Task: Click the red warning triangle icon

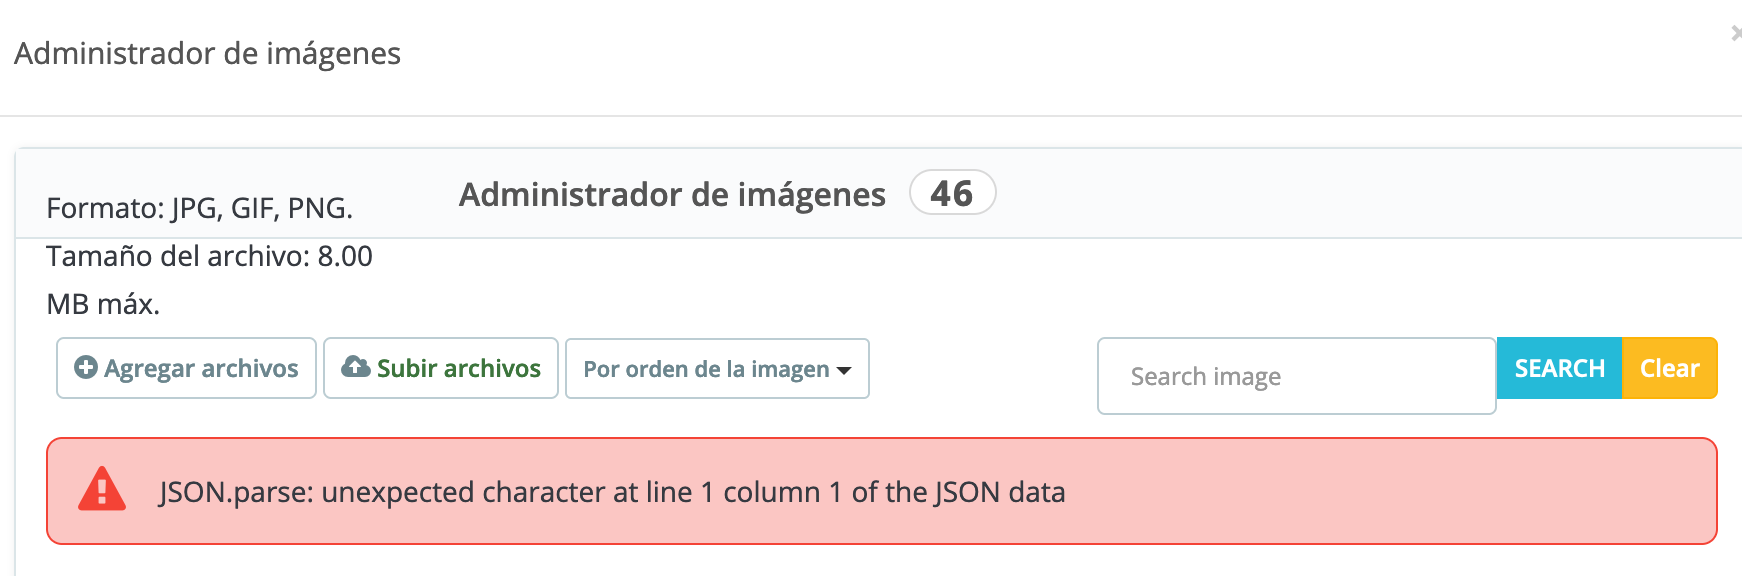Action: tap(102, 490)
